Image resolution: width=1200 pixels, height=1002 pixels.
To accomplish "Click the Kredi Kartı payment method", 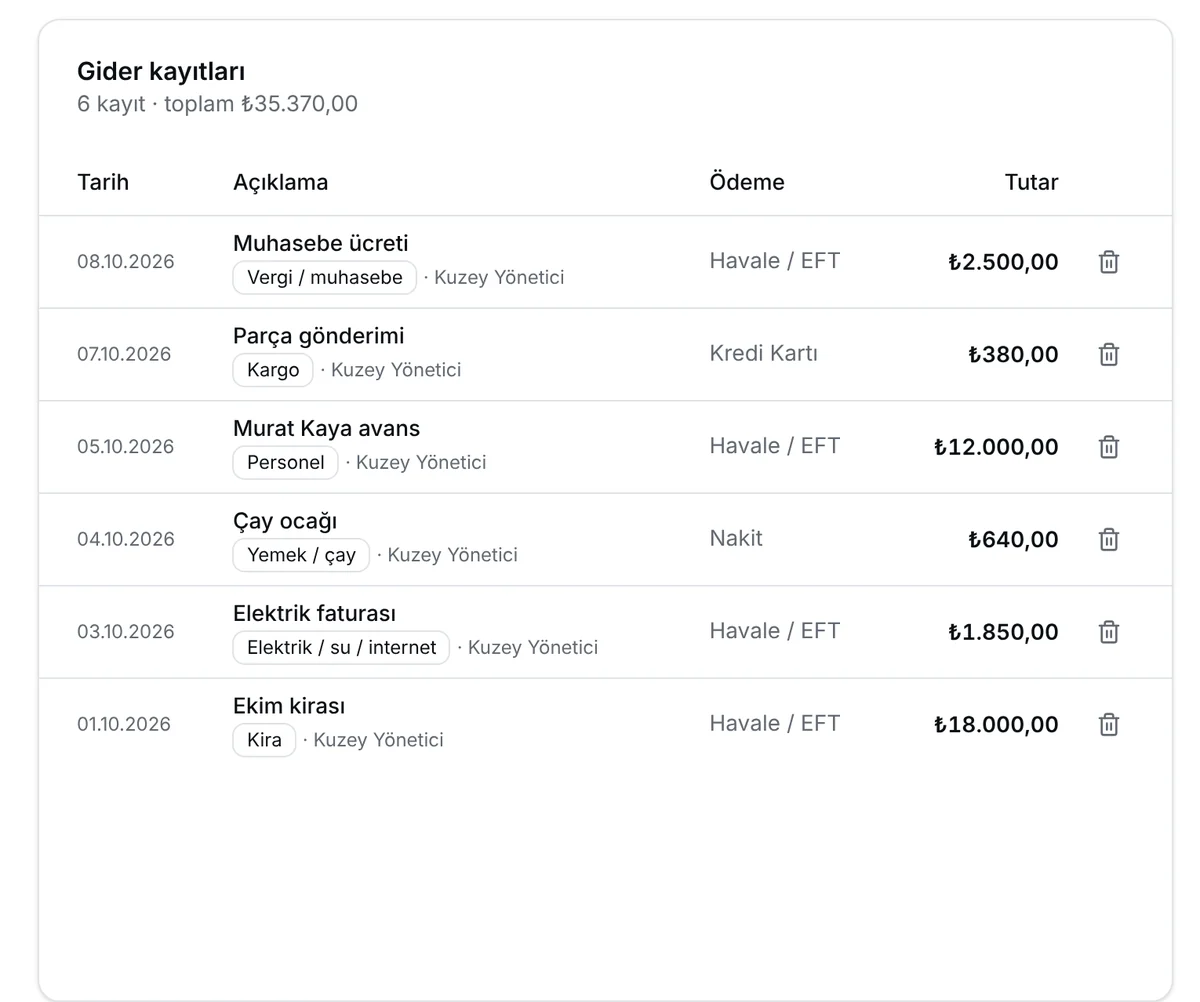I will (764, 353).
